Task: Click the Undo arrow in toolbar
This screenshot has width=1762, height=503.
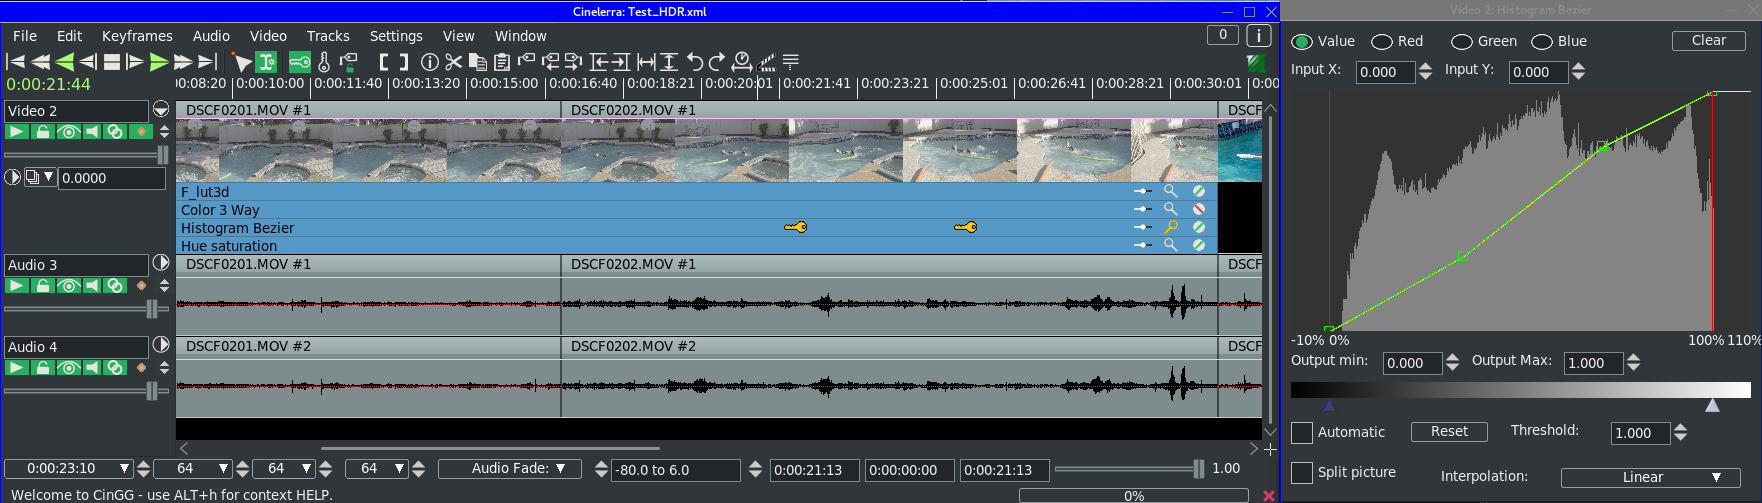Action: click(695, 62)
